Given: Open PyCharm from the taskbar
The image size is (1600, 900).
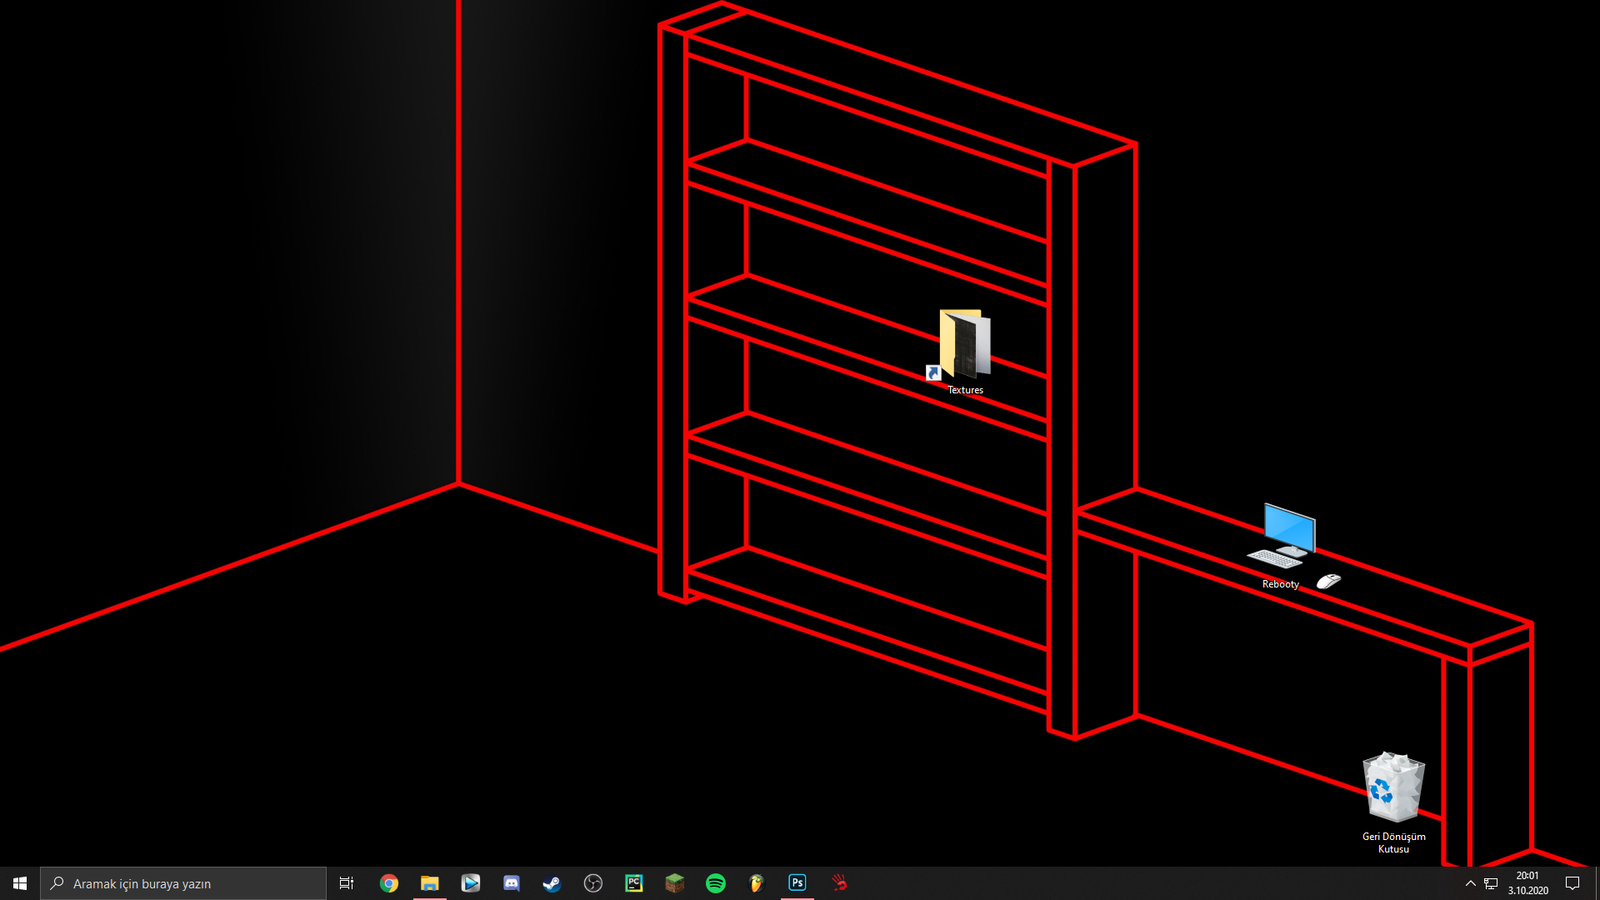Looking at the screenshot, I should coord(634,883).
